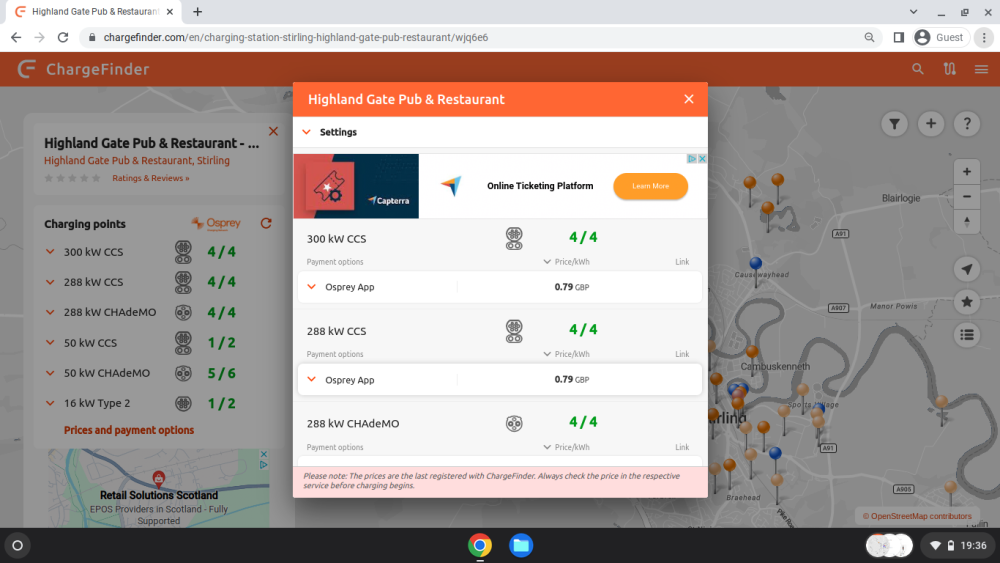Expand the 50 kW CCS row in side panel
Viewport: 1000px width, 563px height.
(x=50, y=342)
